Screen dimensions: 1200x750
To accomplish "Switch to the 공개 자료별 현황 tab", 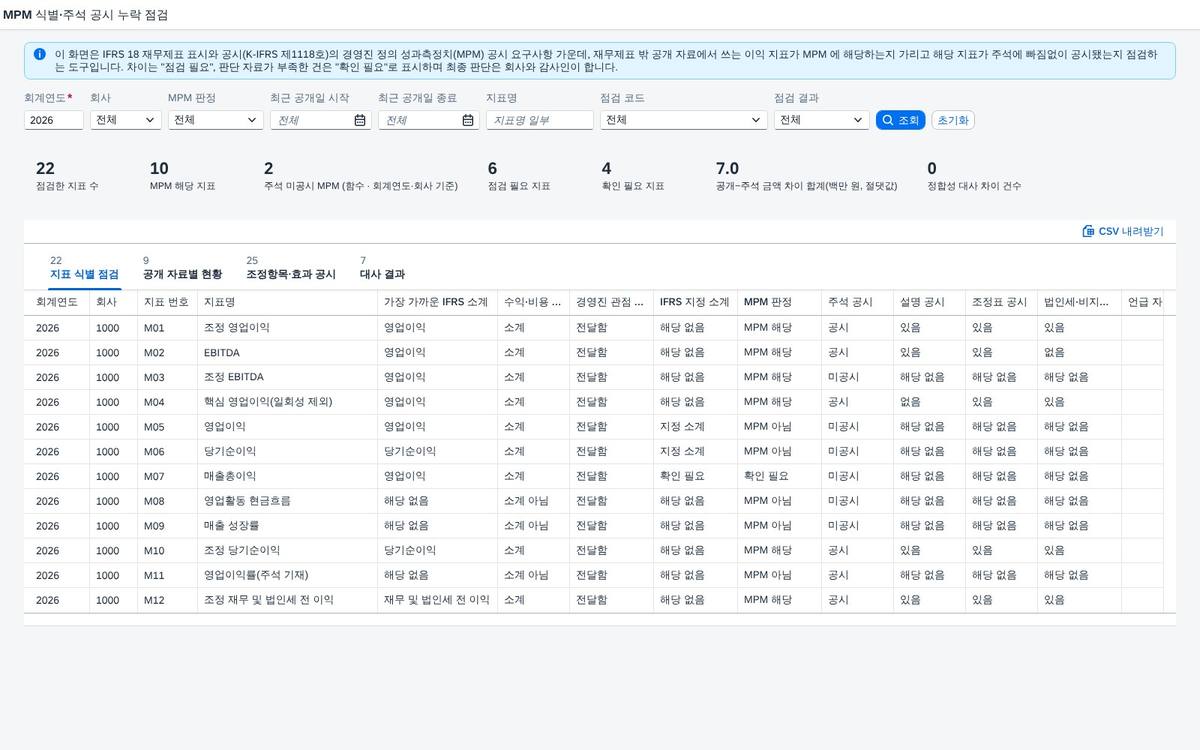I will click(x=183, y=268).
